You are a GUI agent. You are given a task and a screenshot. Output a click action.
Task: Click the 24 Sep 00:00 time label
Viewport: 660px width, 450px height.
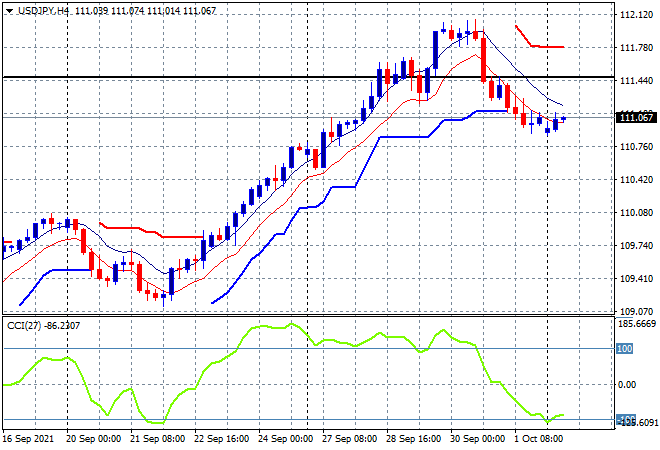[x=285, y=439]
